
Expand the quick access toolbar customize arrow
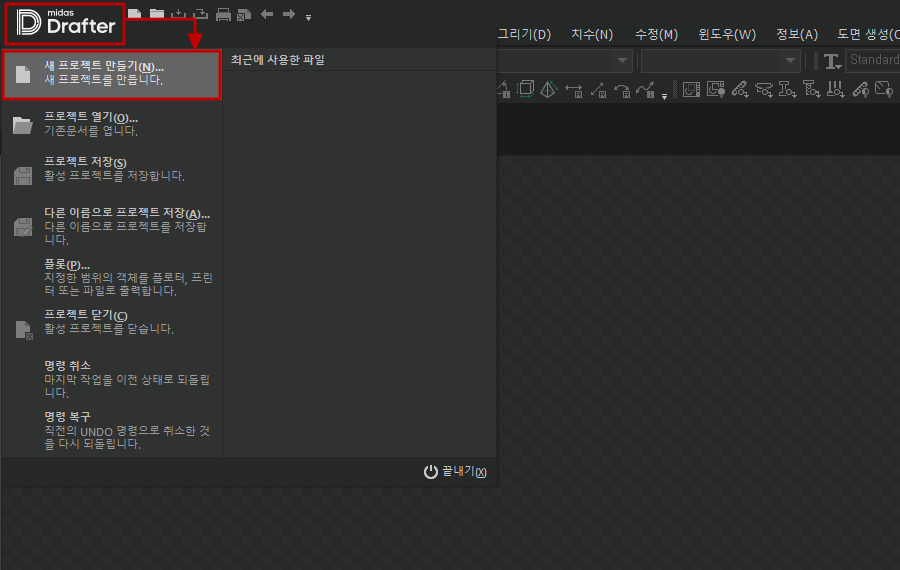pos(308,18)
